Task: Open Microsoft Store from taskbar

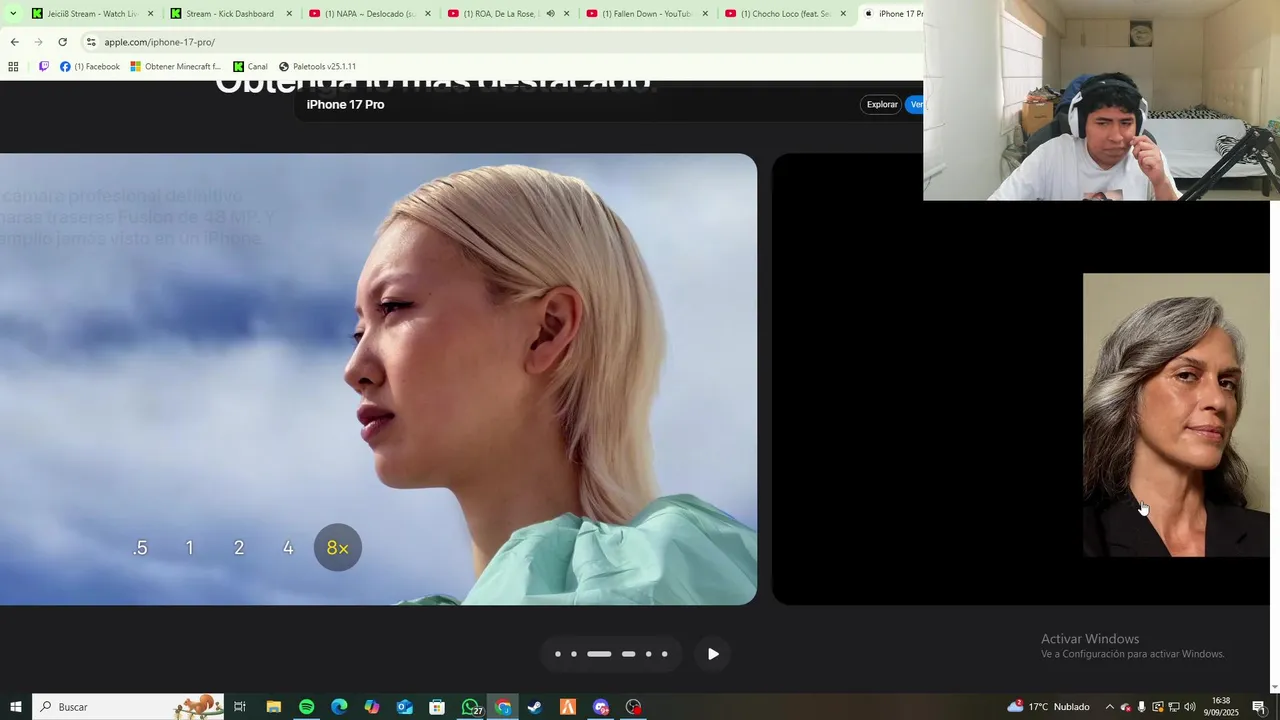Action: click(437, 707)
